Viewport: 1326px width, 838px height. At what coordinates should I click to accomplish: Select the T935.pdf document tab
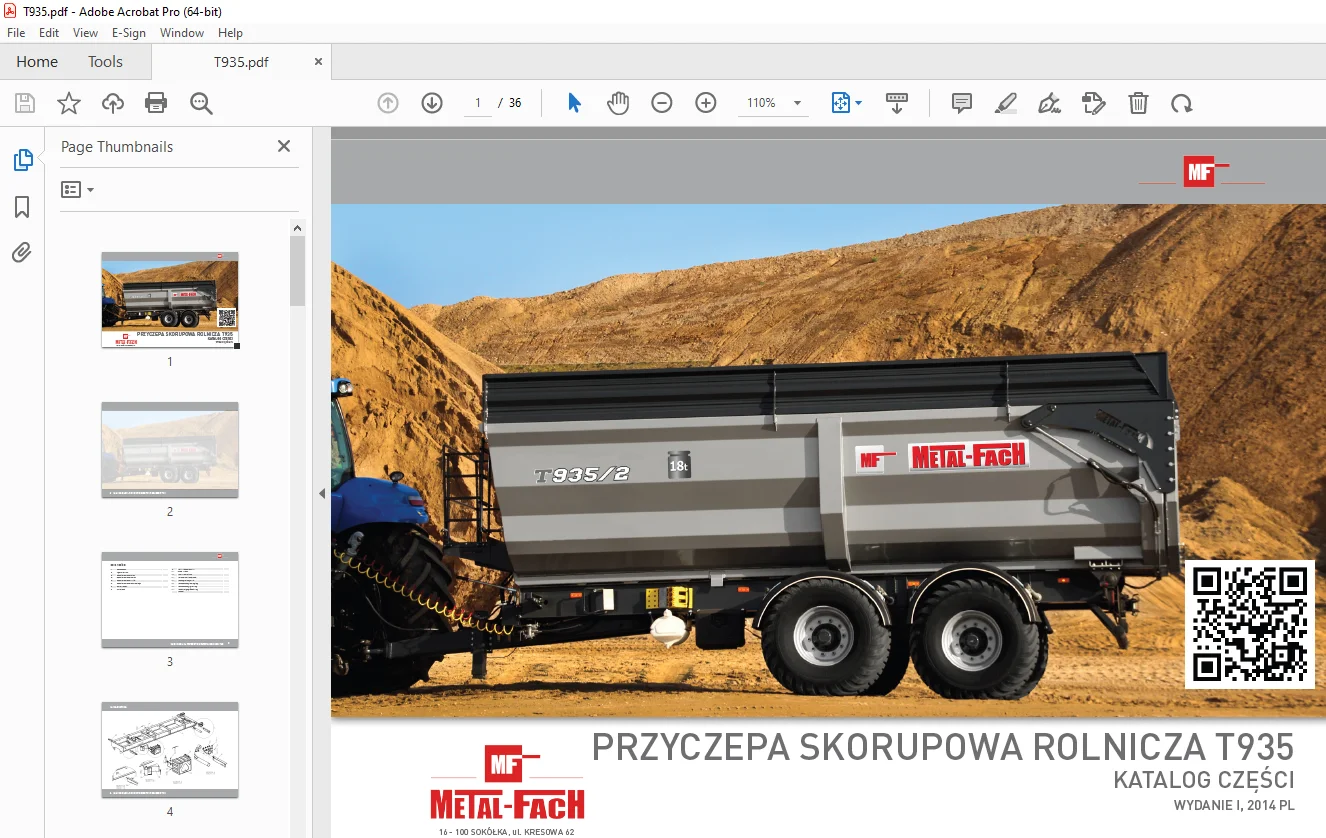(x=241, y=61)
